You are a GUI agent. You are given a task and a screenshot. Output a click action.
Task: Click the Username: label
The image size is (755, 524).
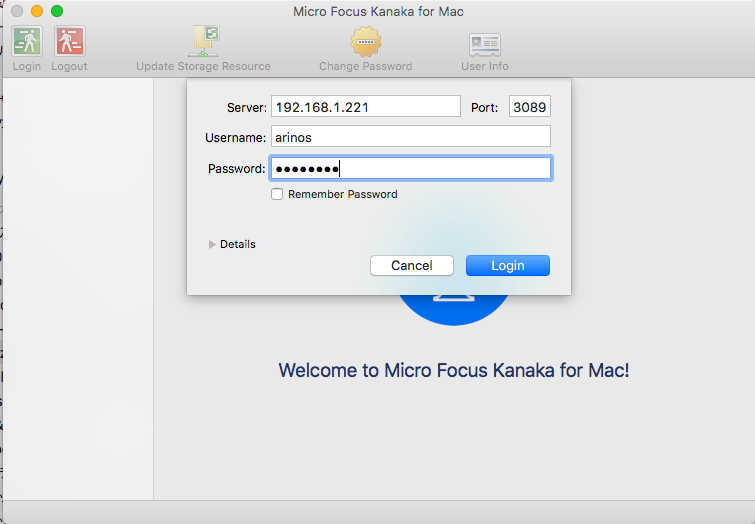coord(235,138)
